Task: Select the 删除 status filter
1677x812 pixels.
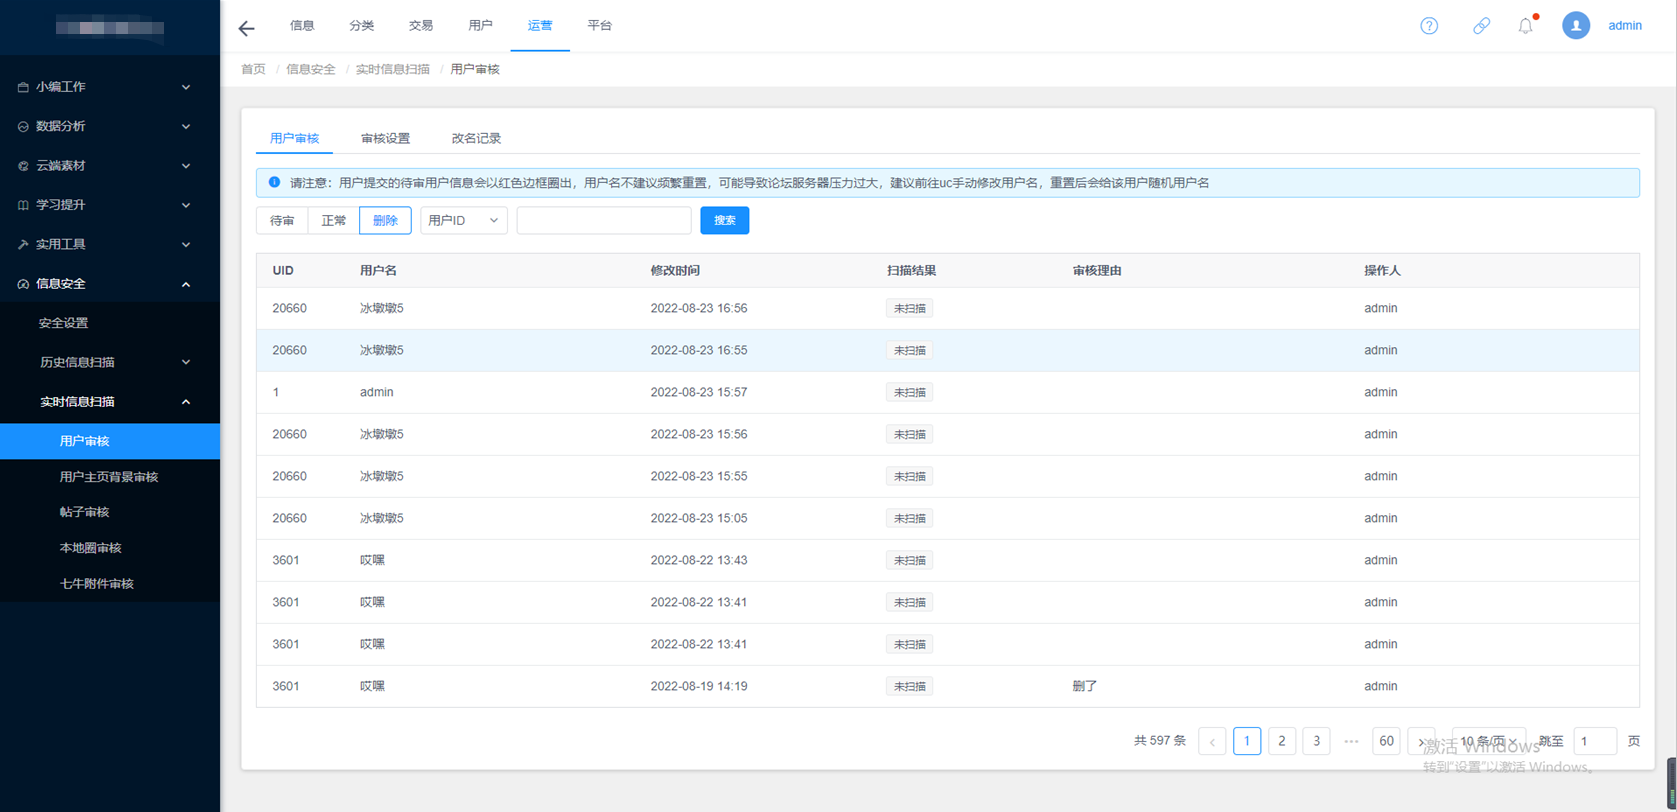Action: [385, 220]
